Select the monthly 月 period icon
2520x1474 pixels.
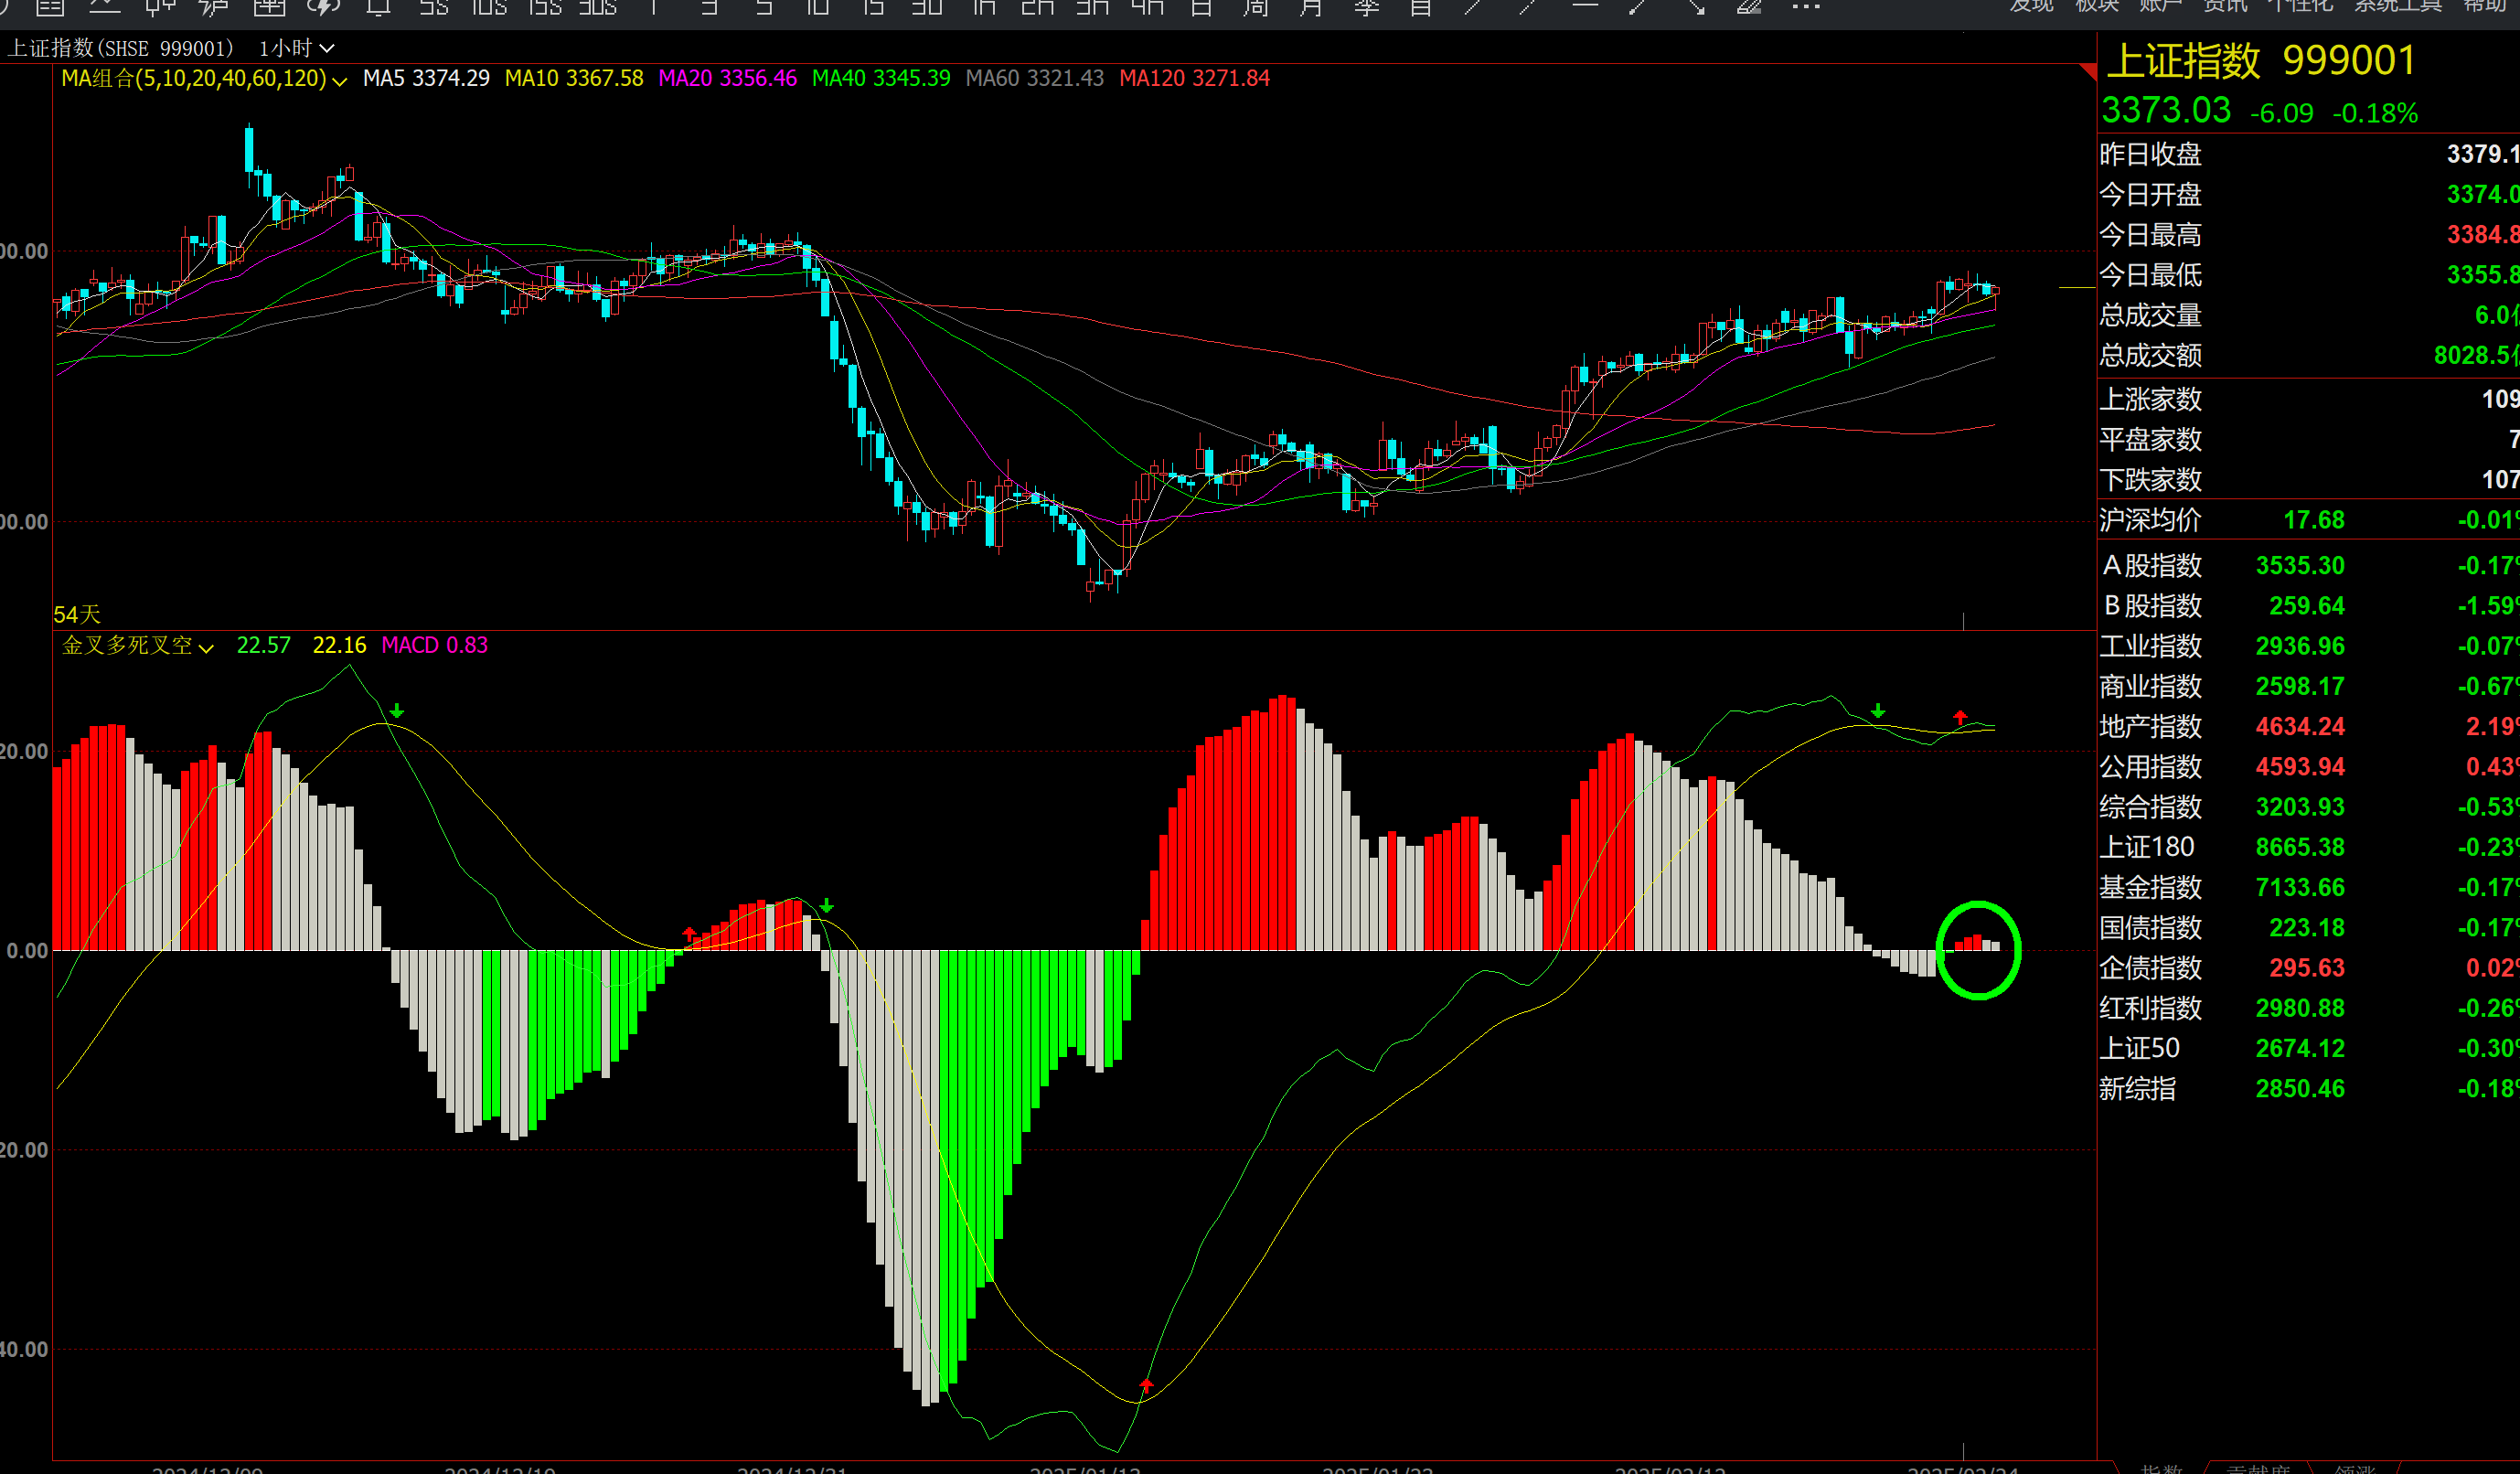point(1311,7)
